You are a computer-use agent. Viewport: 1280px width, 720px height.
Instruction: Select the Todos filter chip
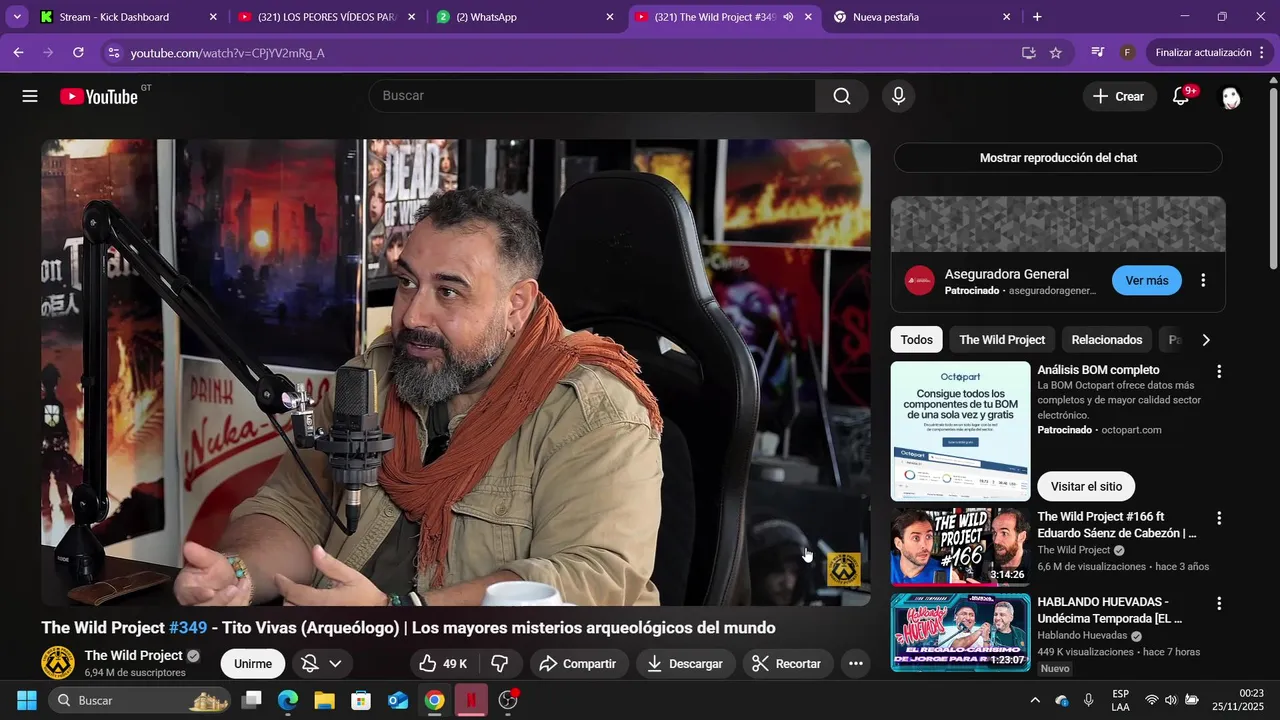click(916, 340)
